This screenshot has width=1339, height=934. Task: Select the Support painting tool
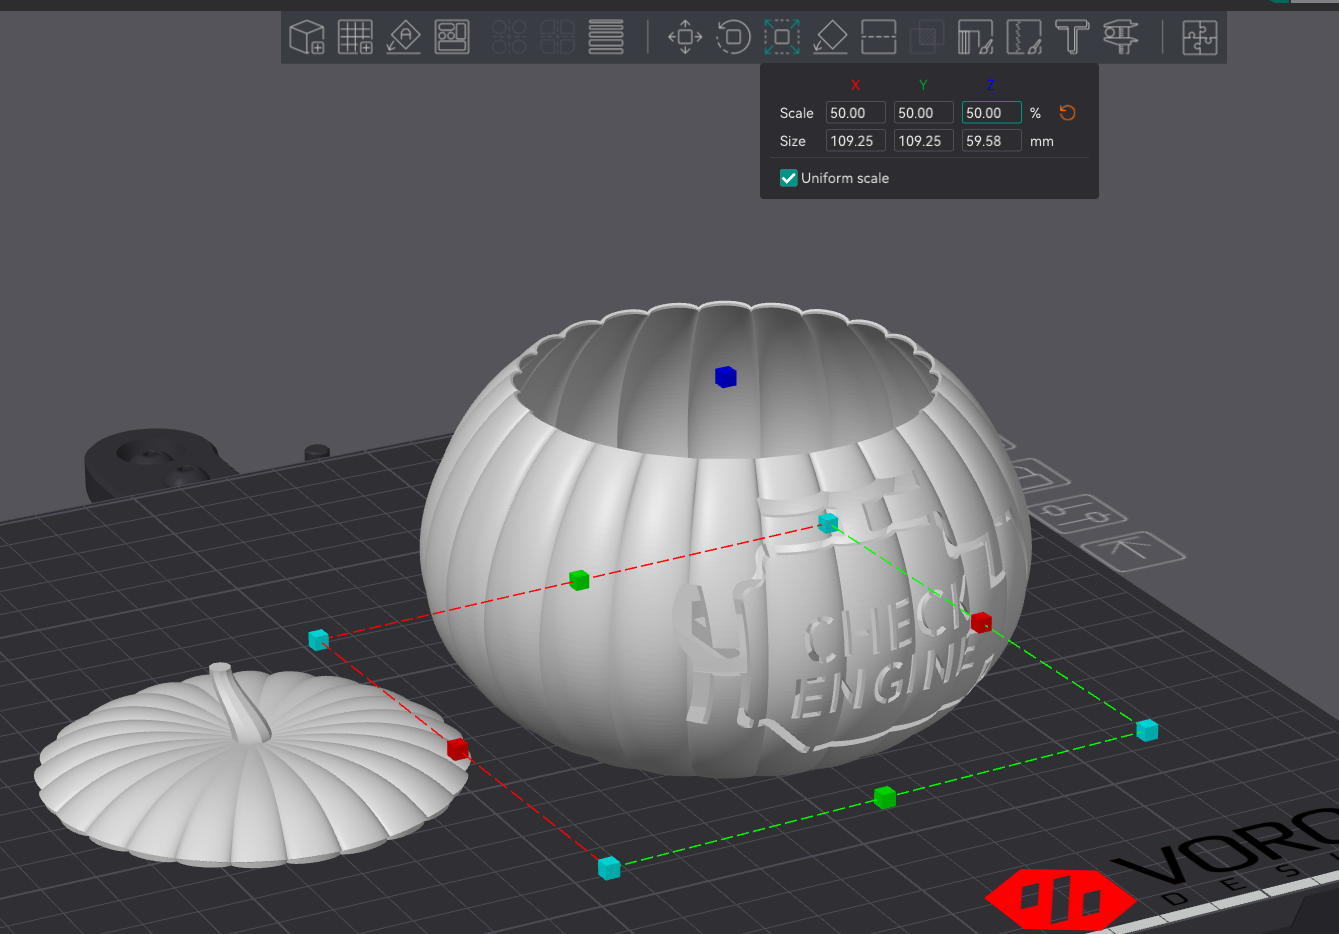975,38
